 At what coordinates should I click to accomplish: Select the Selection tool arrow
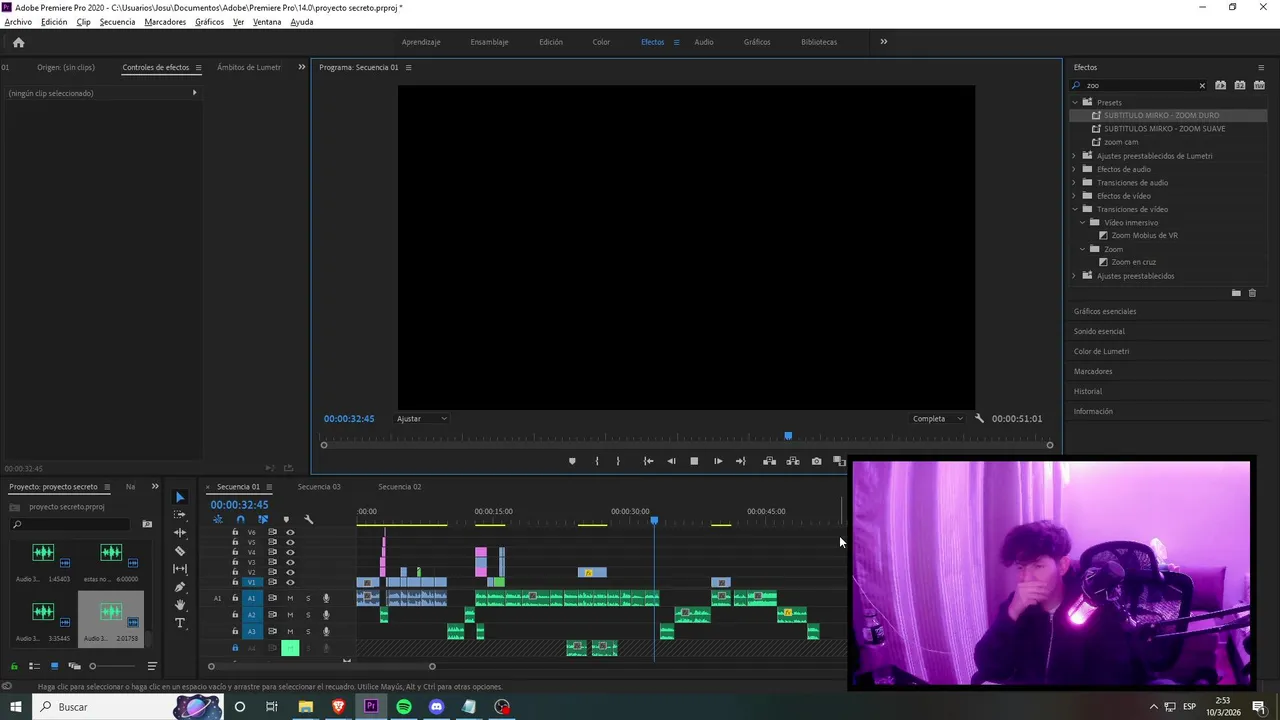[180, 497]
